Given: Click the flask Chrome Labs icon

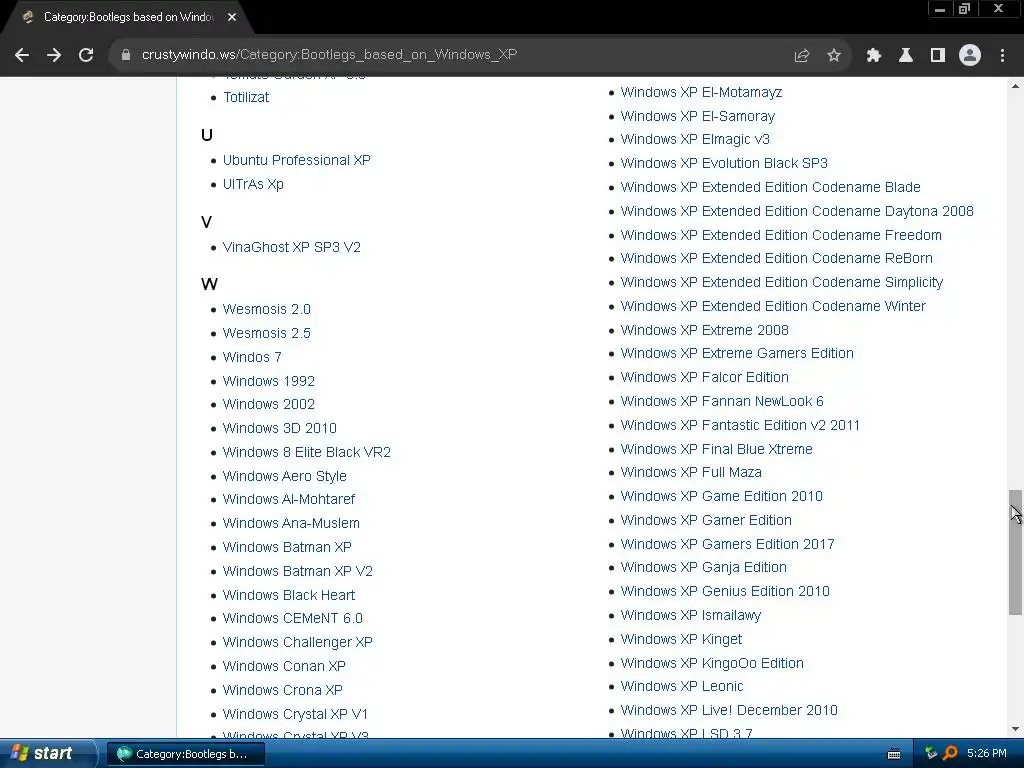Looking at the screenshot, I should tap(906, 56).
